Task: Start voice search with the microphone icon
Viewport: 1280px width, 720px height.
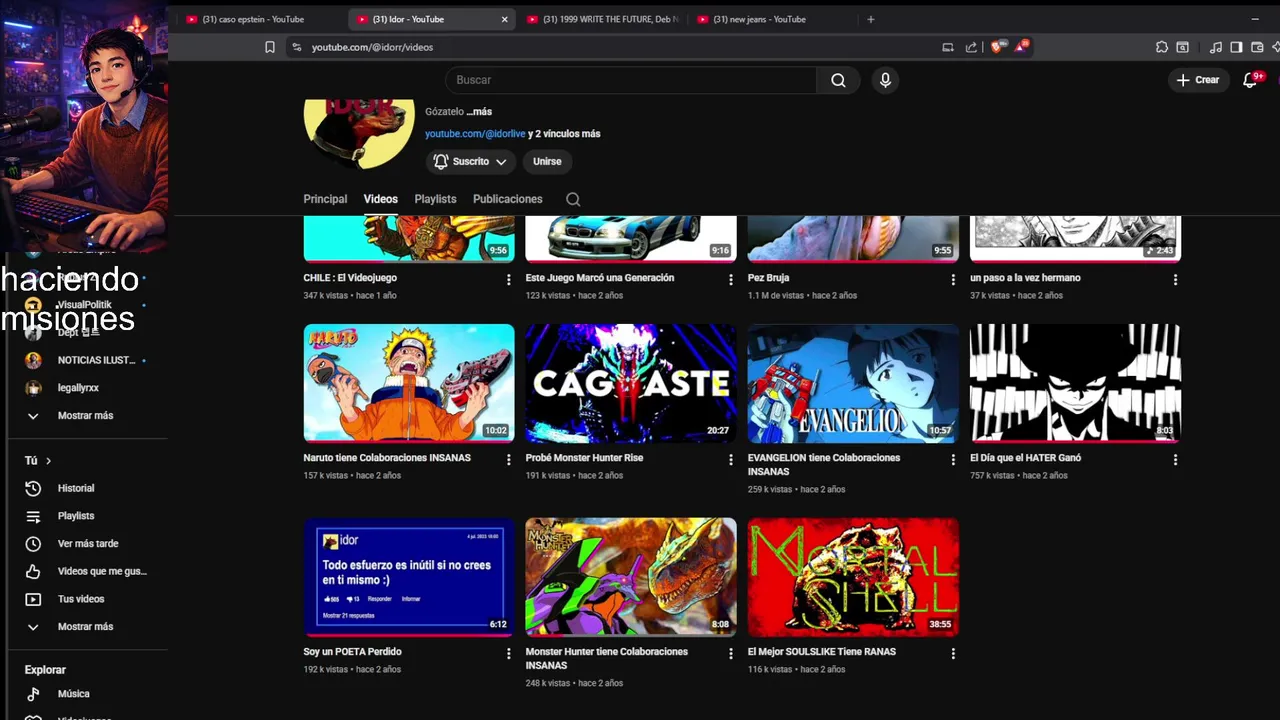Action: pyautogui.click(x=885, y=80)
